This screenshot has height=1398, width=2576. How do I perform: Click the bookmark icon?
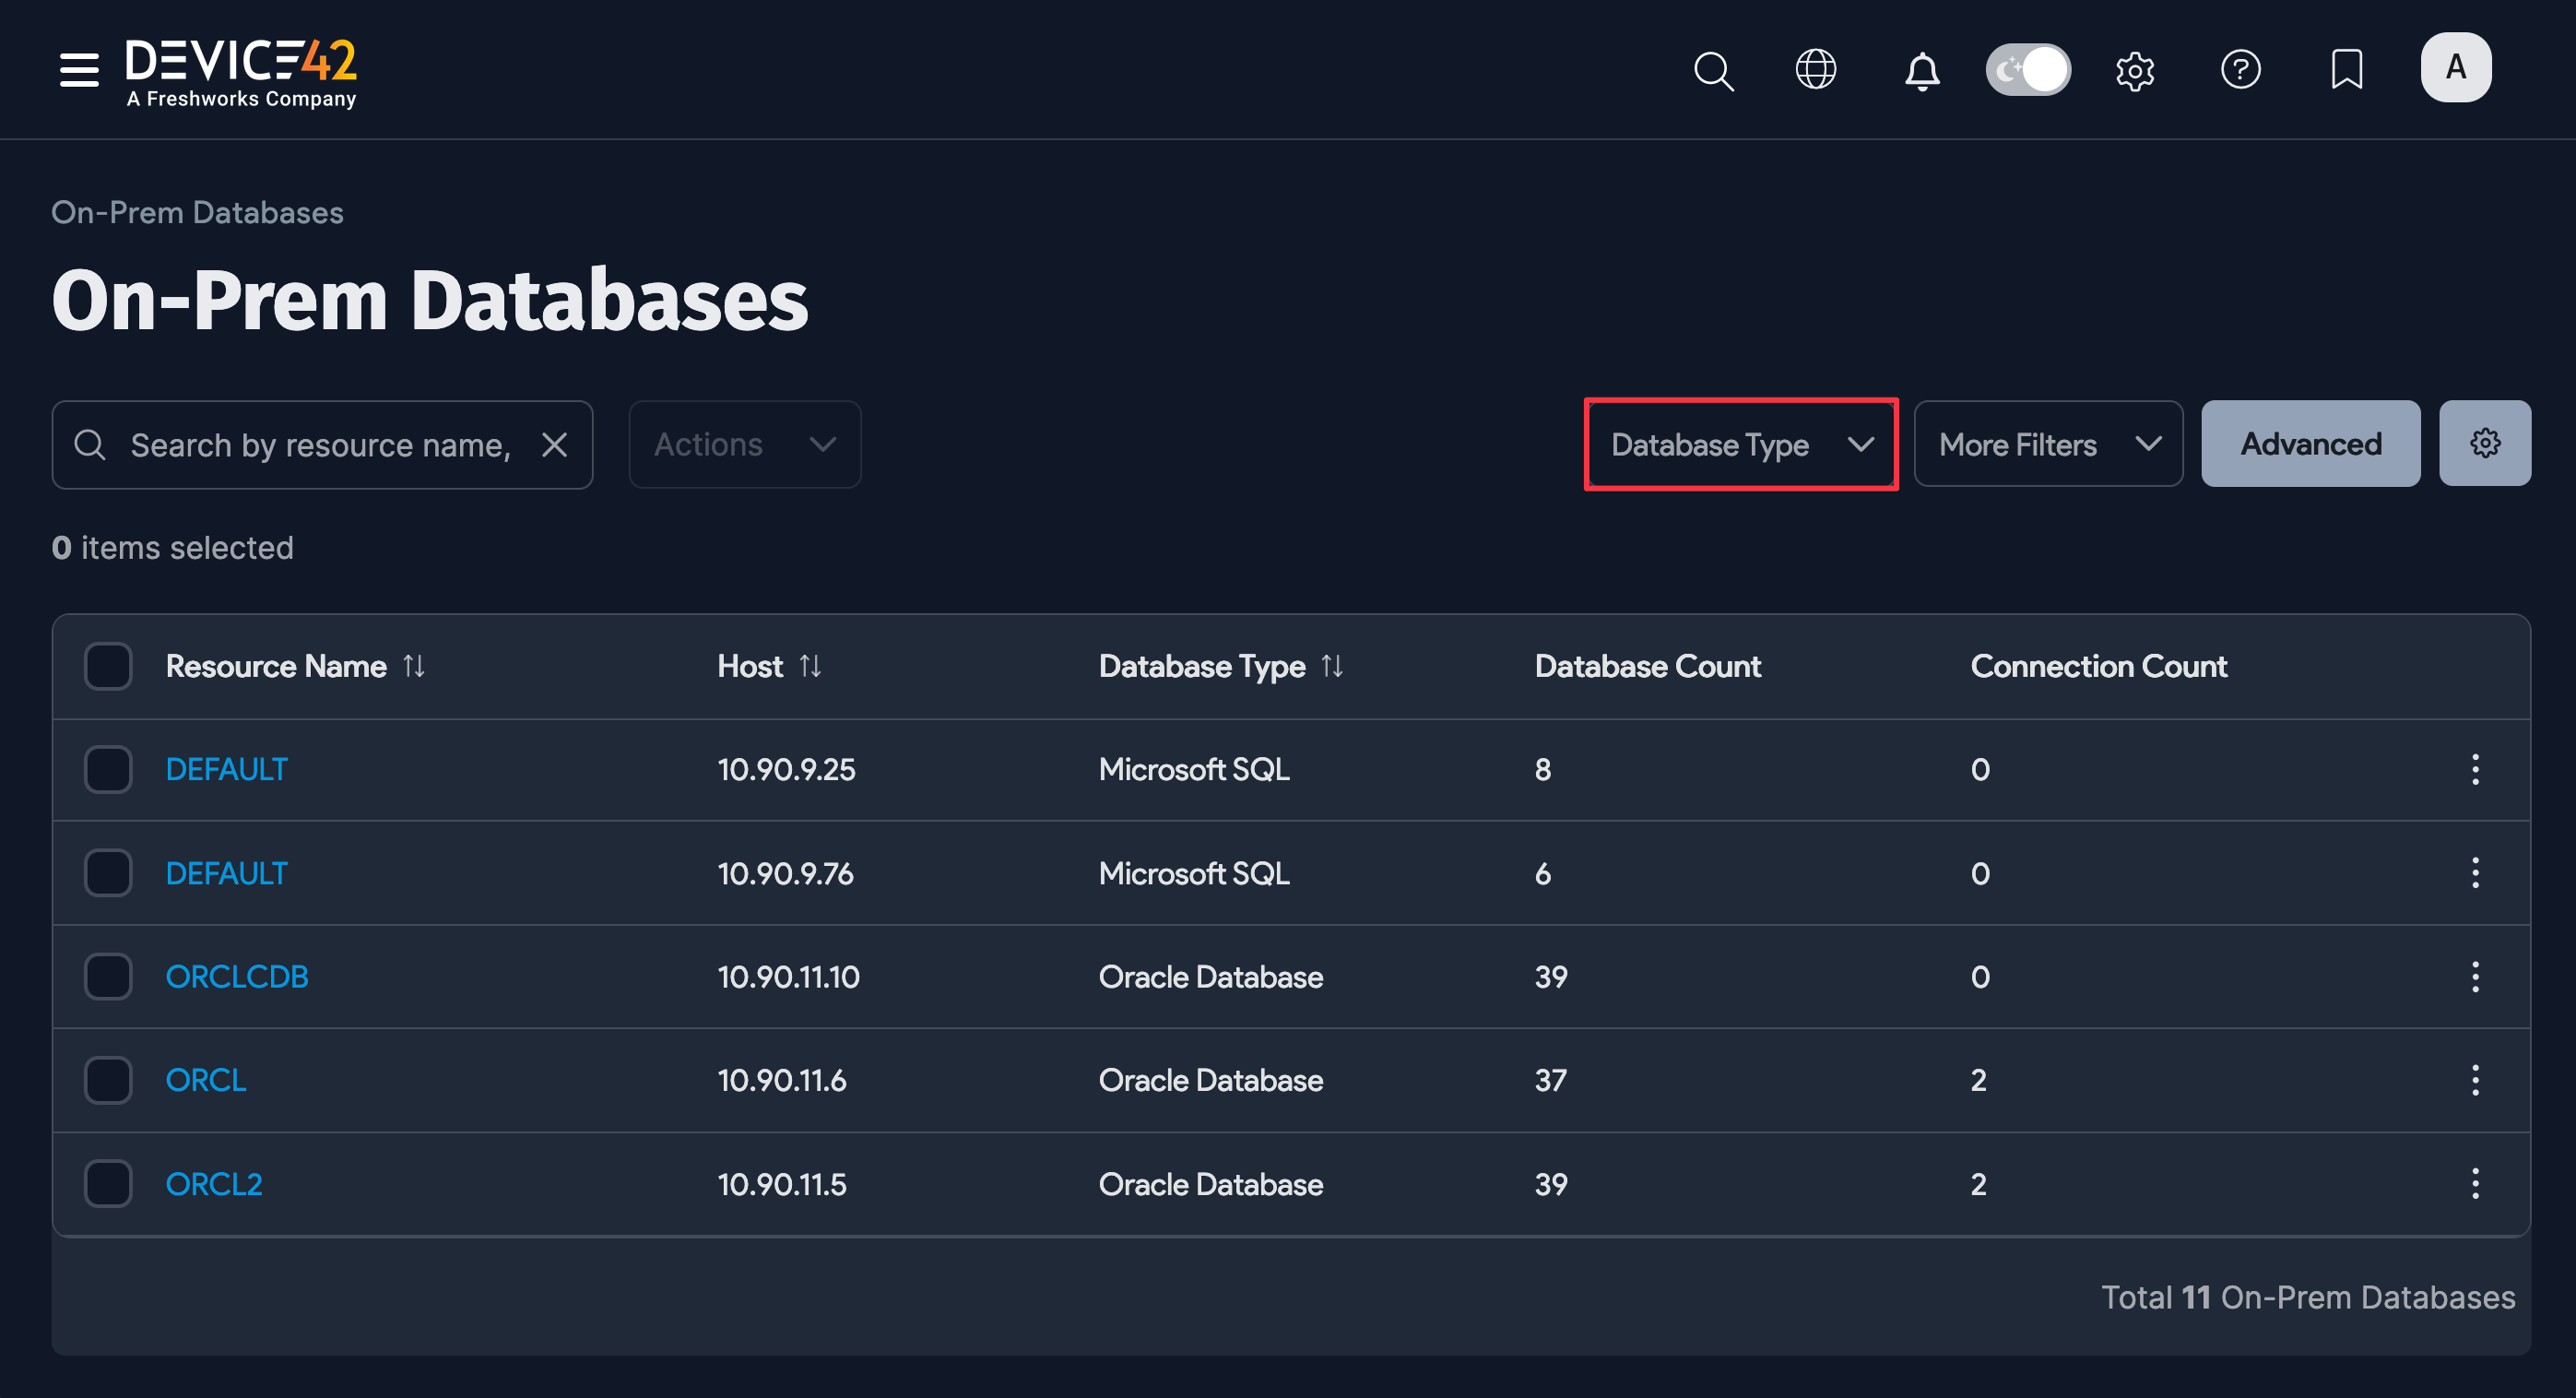tap(2346, 70)
